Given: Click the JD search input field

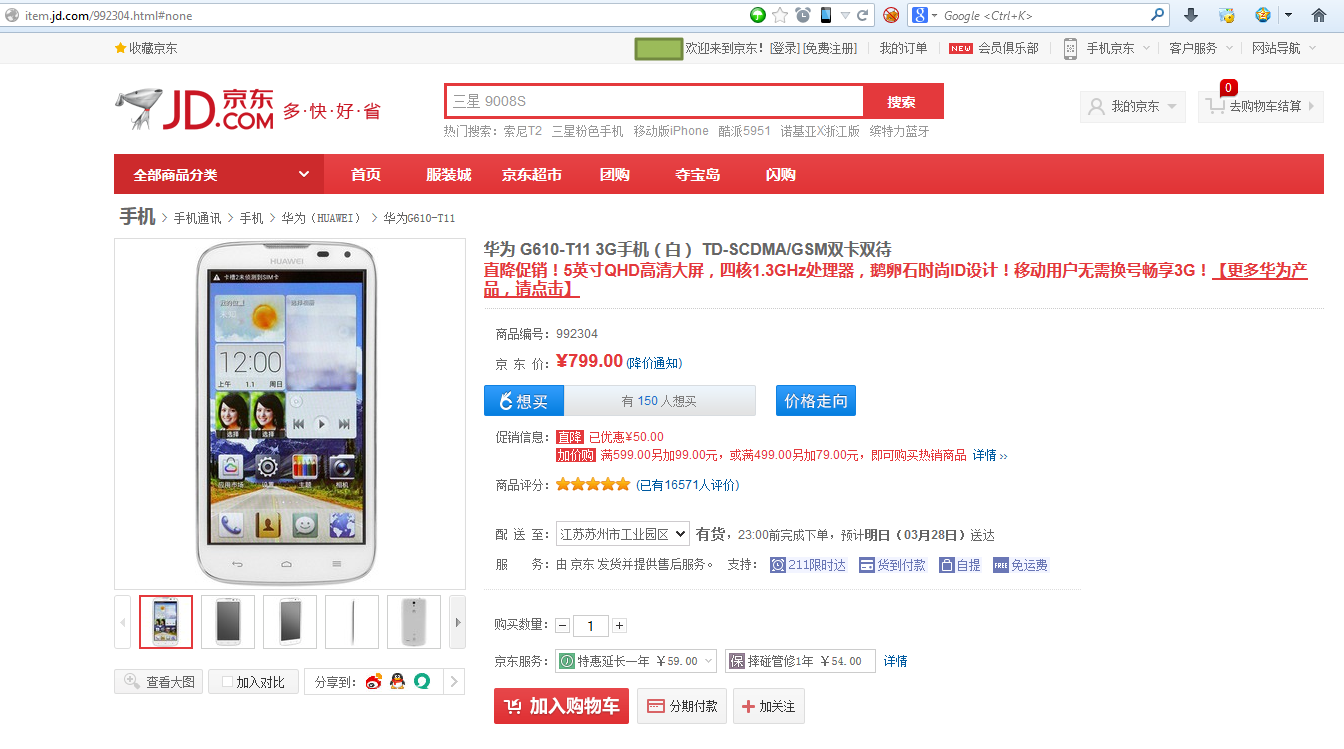Looking at the screenshot, I should 654,101.
